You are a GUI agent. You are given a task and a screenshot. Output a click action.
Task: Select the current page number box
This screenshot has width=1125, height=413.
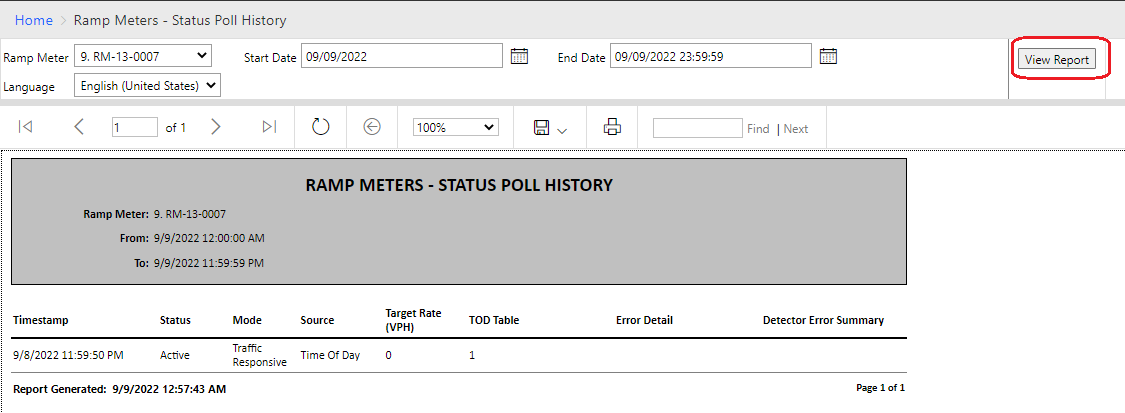click(135, 128)
